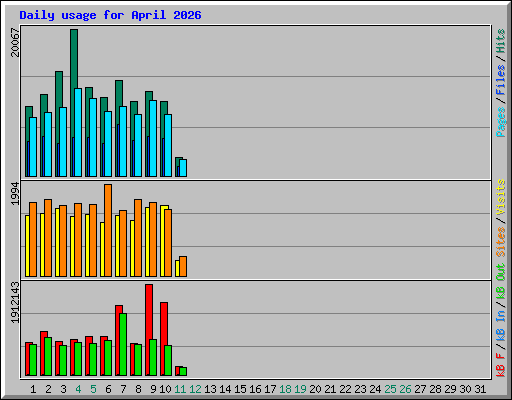
Task: Click the "Daily usage for April 2026" title
Action: 110,15
